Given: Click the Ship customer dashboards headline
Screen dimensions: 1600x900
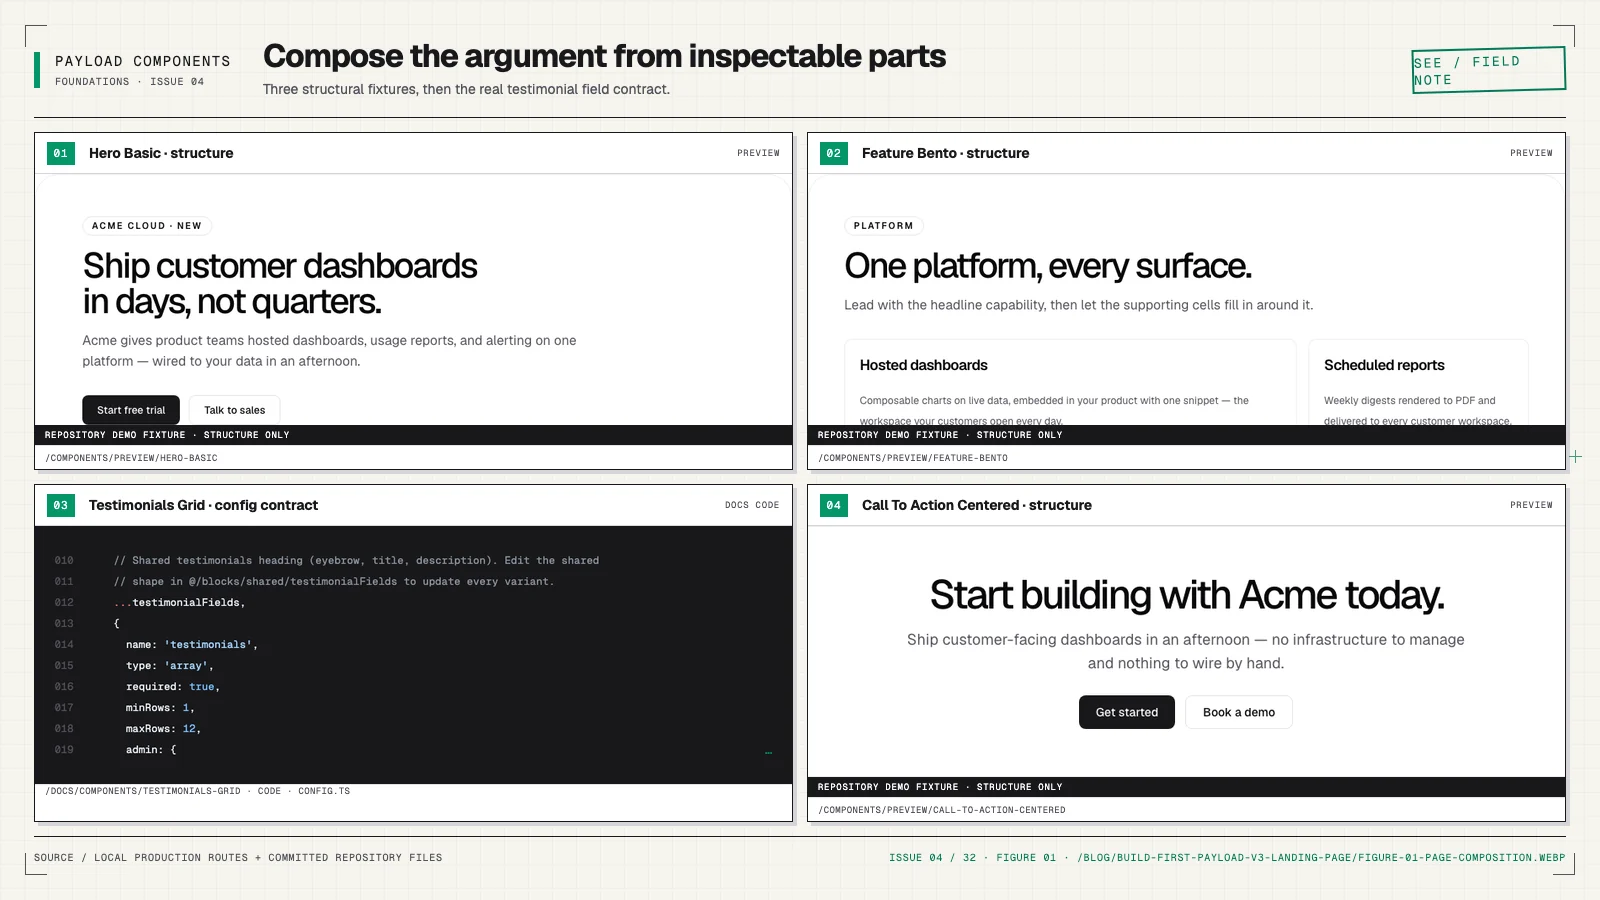Looking at the screenshot, I should tap(280, 284).
